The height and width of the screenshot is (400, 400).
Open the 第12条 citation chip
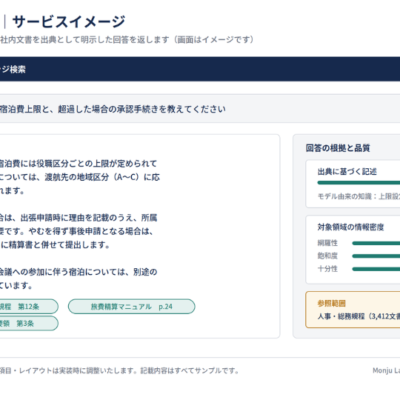(x=29, y=307)
